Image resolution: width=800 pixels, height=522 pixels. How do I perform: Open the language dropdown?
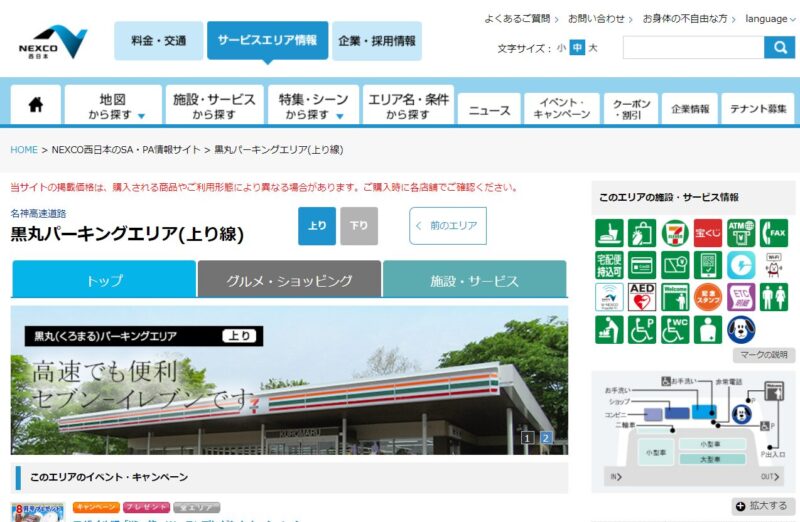769,19
